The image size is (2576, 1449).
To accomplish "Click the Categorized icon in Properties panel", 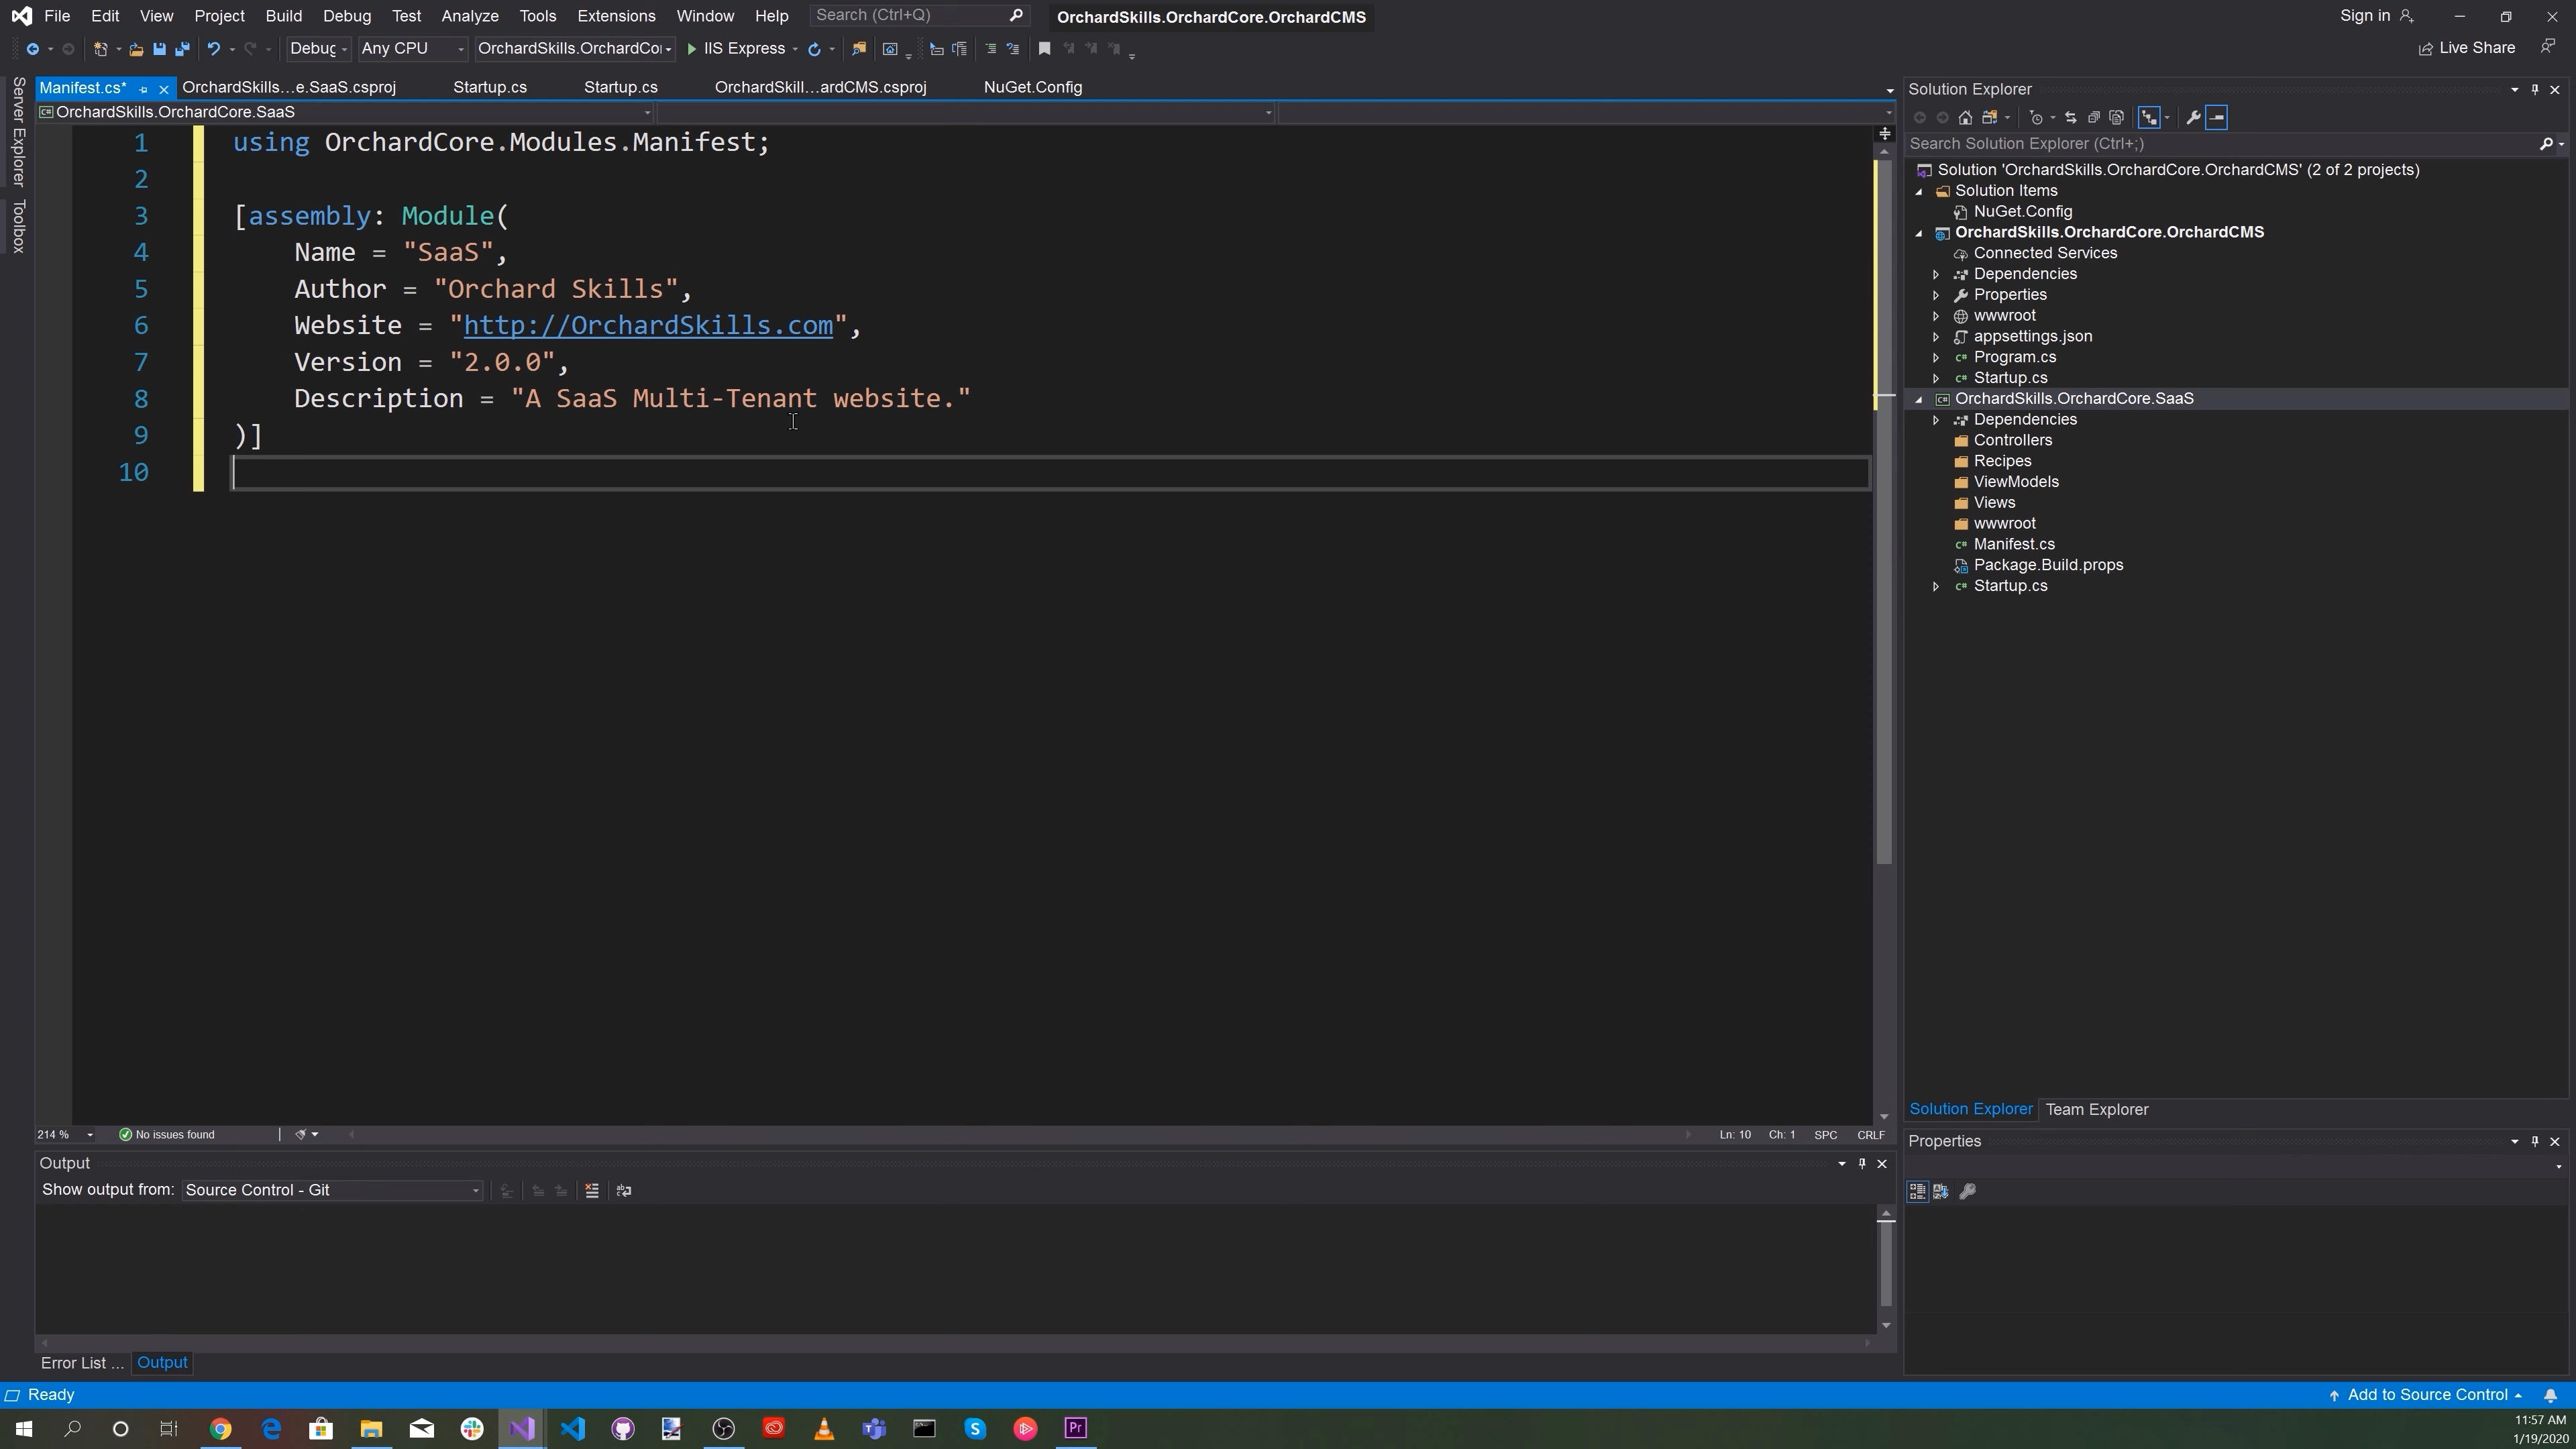I will click(x=1917, y=1192).
